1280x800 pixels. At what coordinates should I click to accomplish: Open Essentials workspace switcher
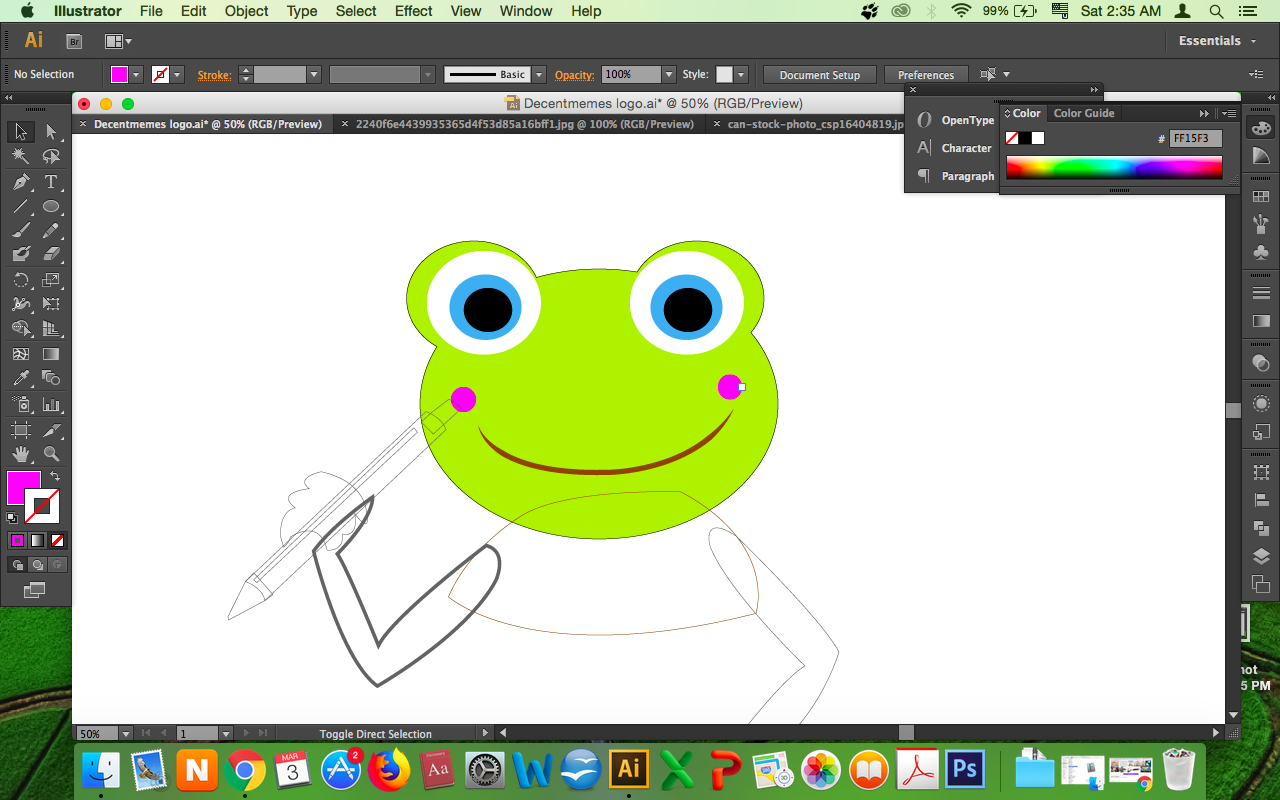pyautogui.click(x=1216, y=41)
